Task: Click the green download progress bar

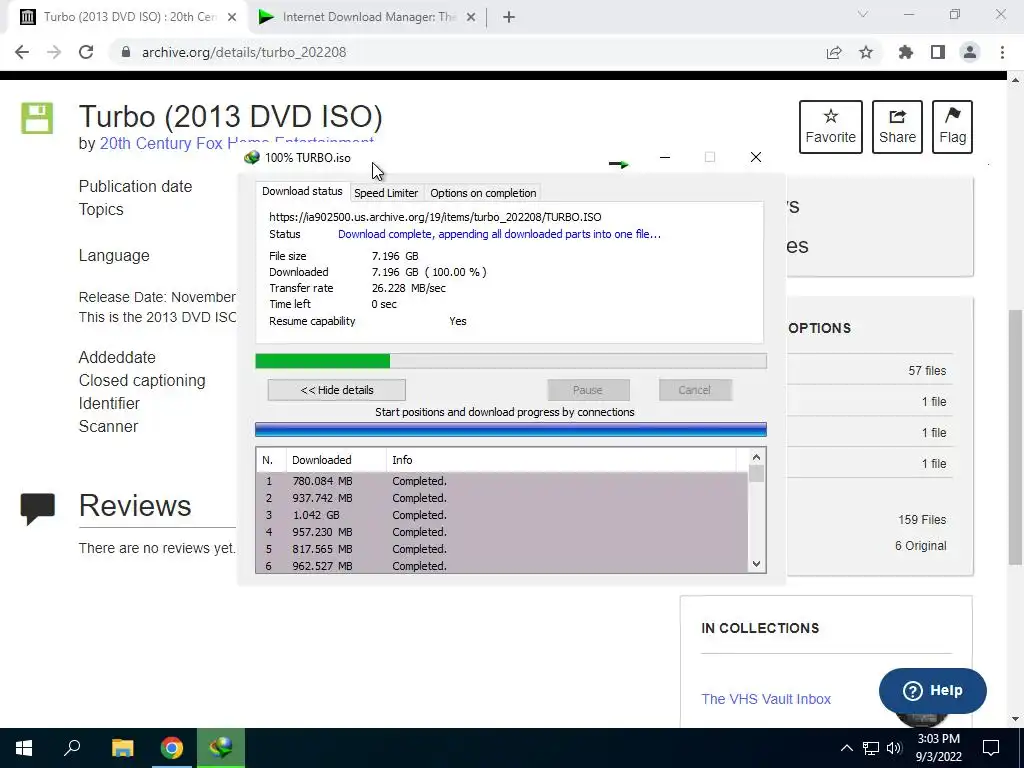Action: point(511,361)
